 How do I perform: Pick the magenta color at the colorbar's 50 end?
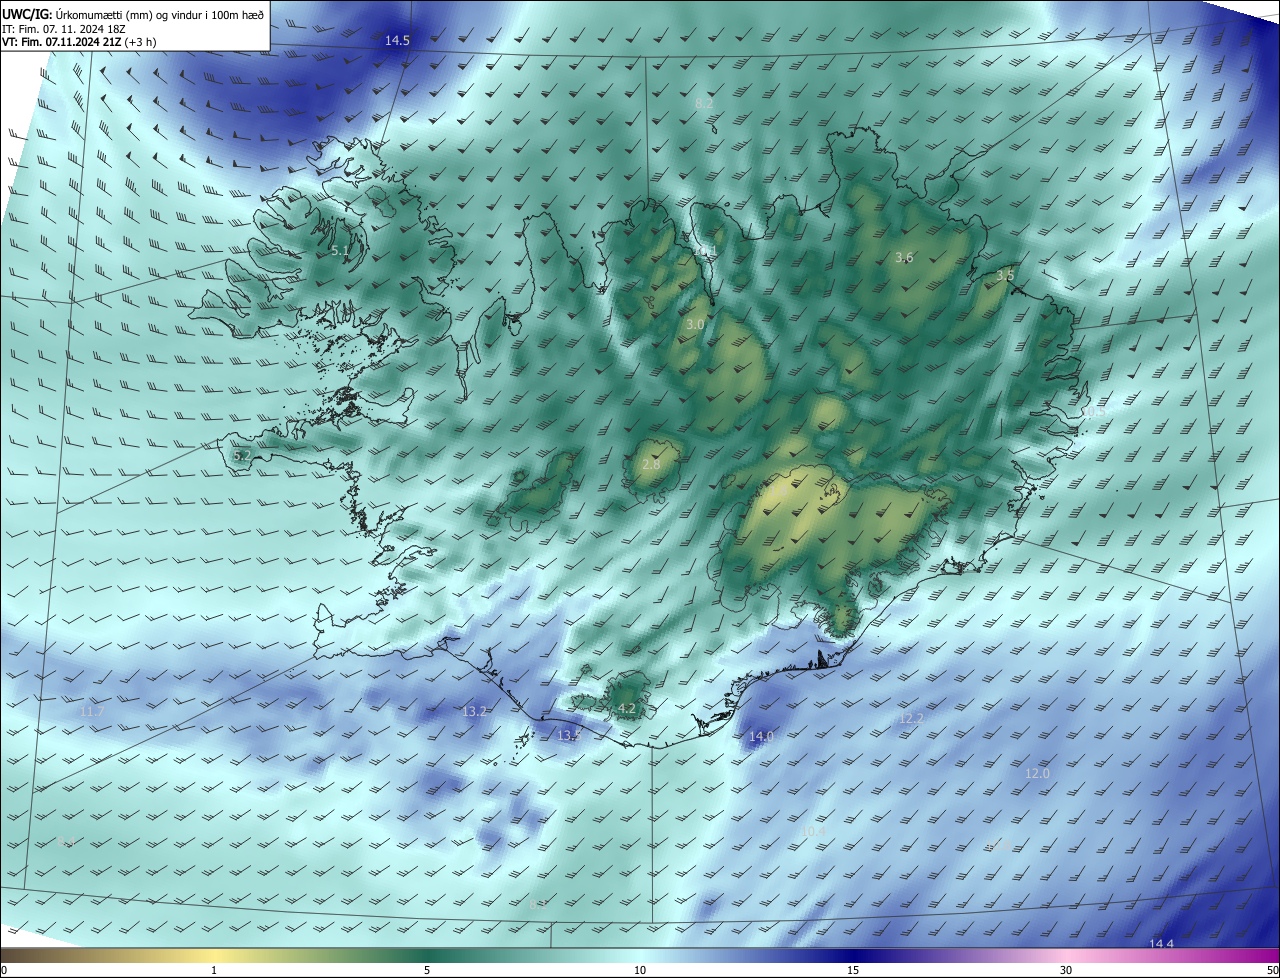[1272, 956]
